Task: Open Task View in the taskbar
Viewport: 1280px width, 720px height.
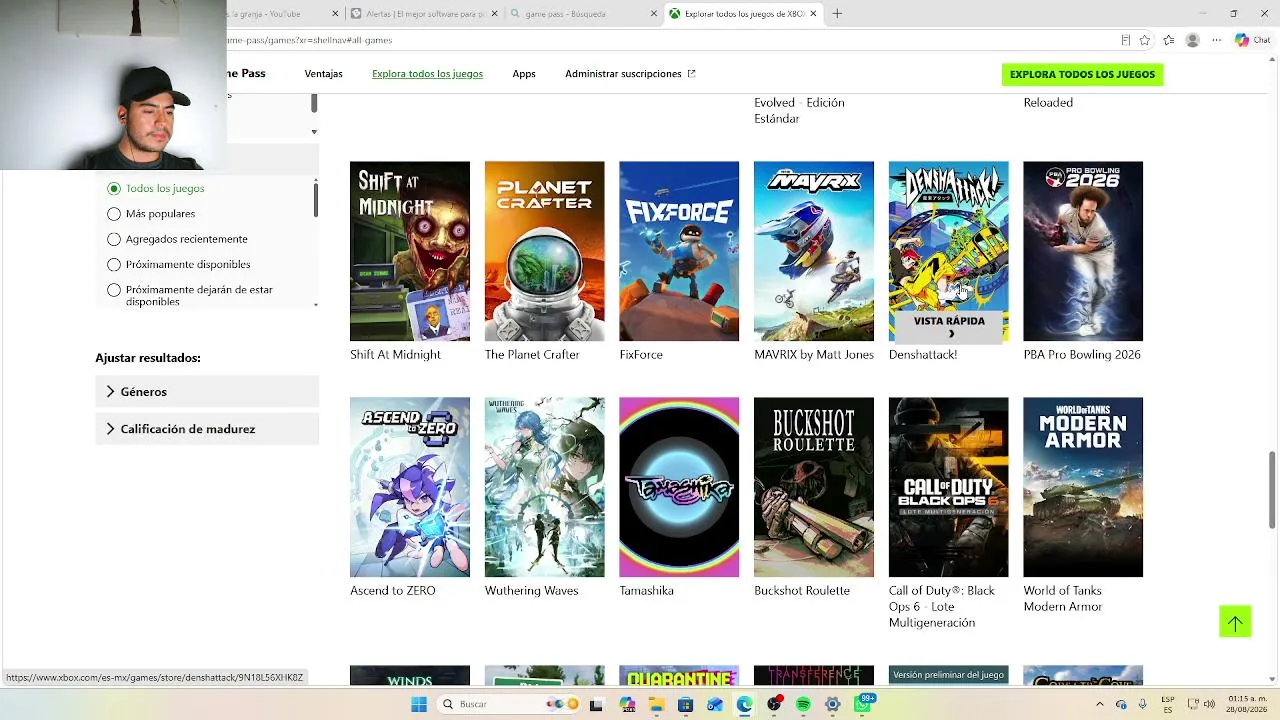Action: [597, 704]
